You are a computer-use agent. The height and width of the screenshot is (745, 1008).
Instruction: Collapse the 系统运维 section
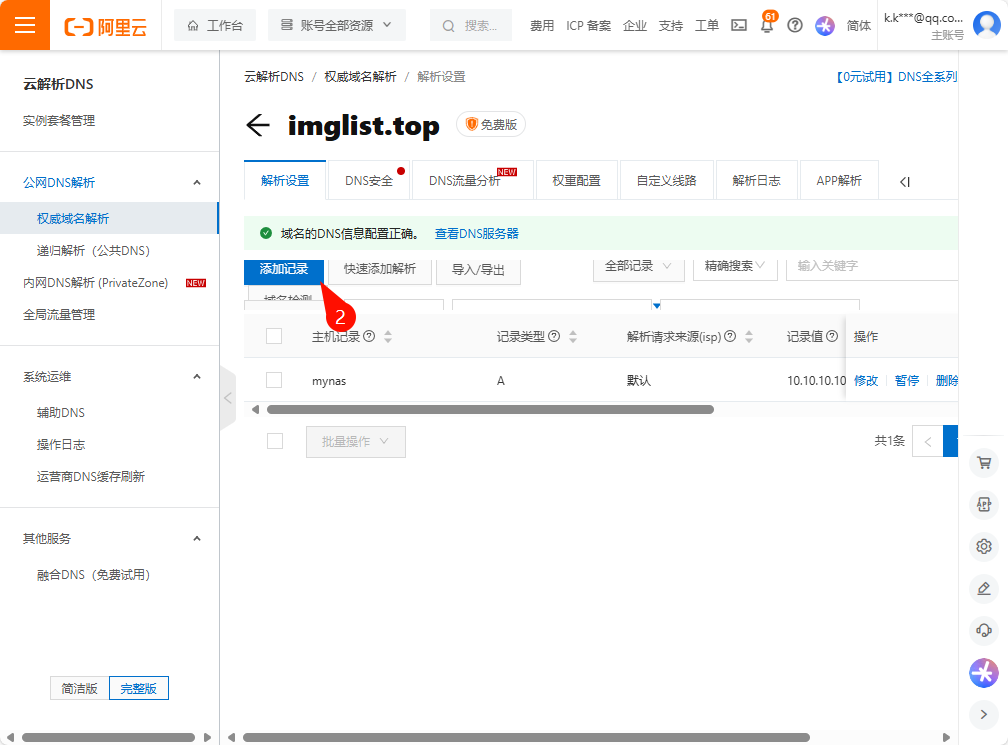197,377
